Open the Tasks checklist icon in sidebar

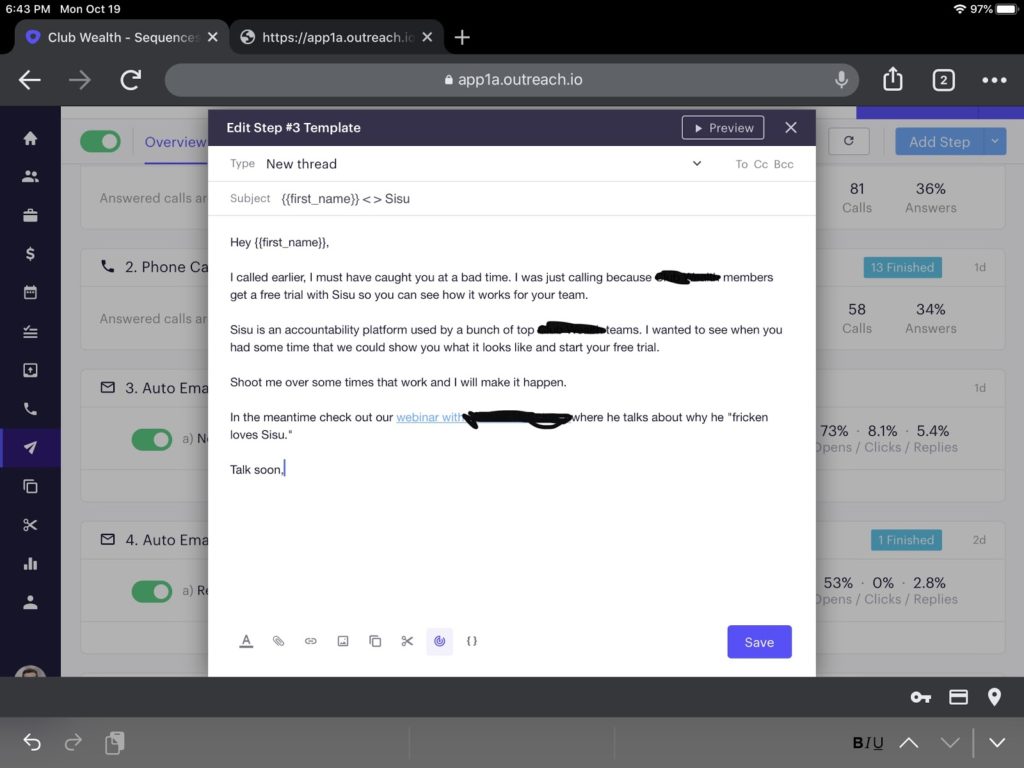[x=30, y=332]
